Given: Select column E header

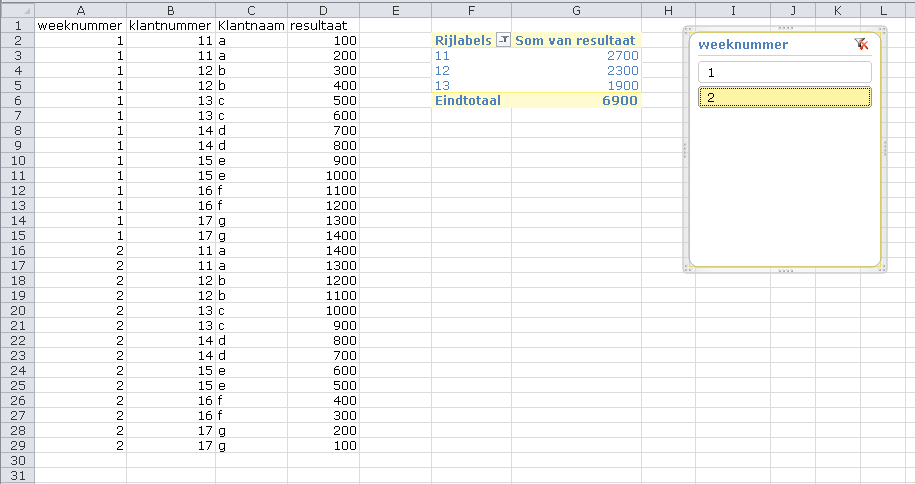Looking at the screenshot, I should (x=396, y=10).
